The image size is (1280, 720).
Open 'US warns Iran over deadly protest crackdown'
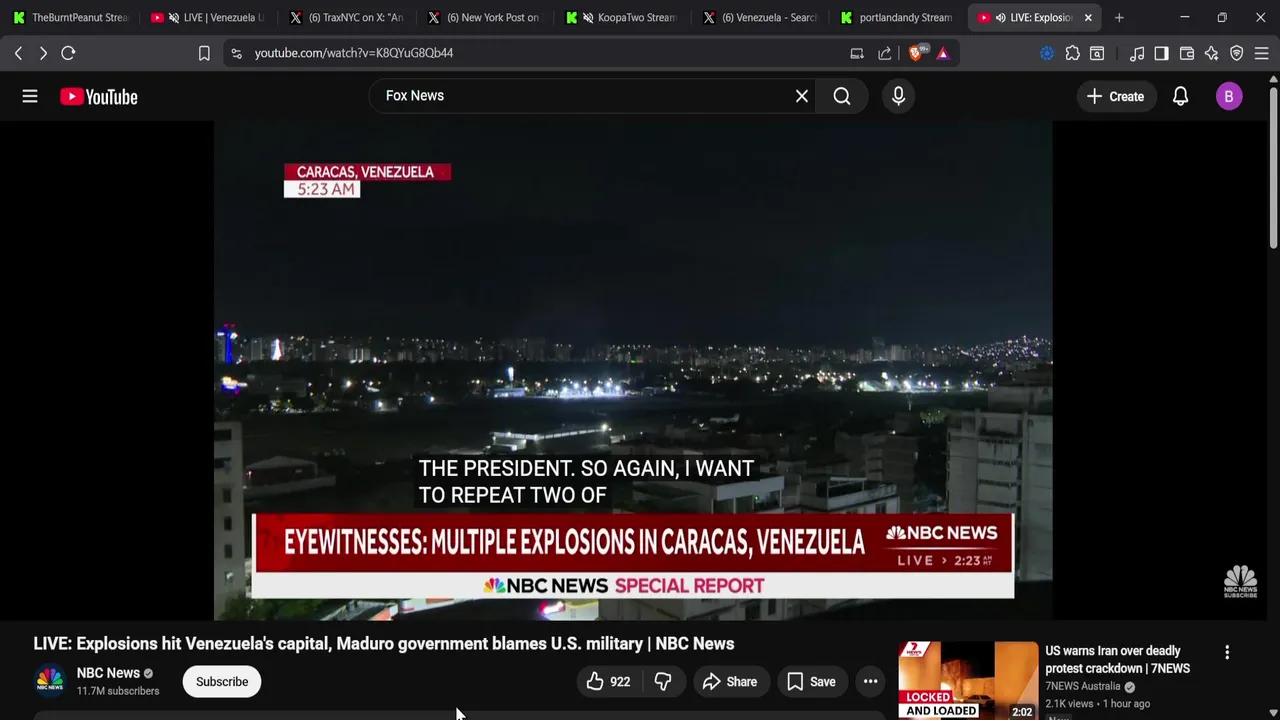tap(1118, 660)
